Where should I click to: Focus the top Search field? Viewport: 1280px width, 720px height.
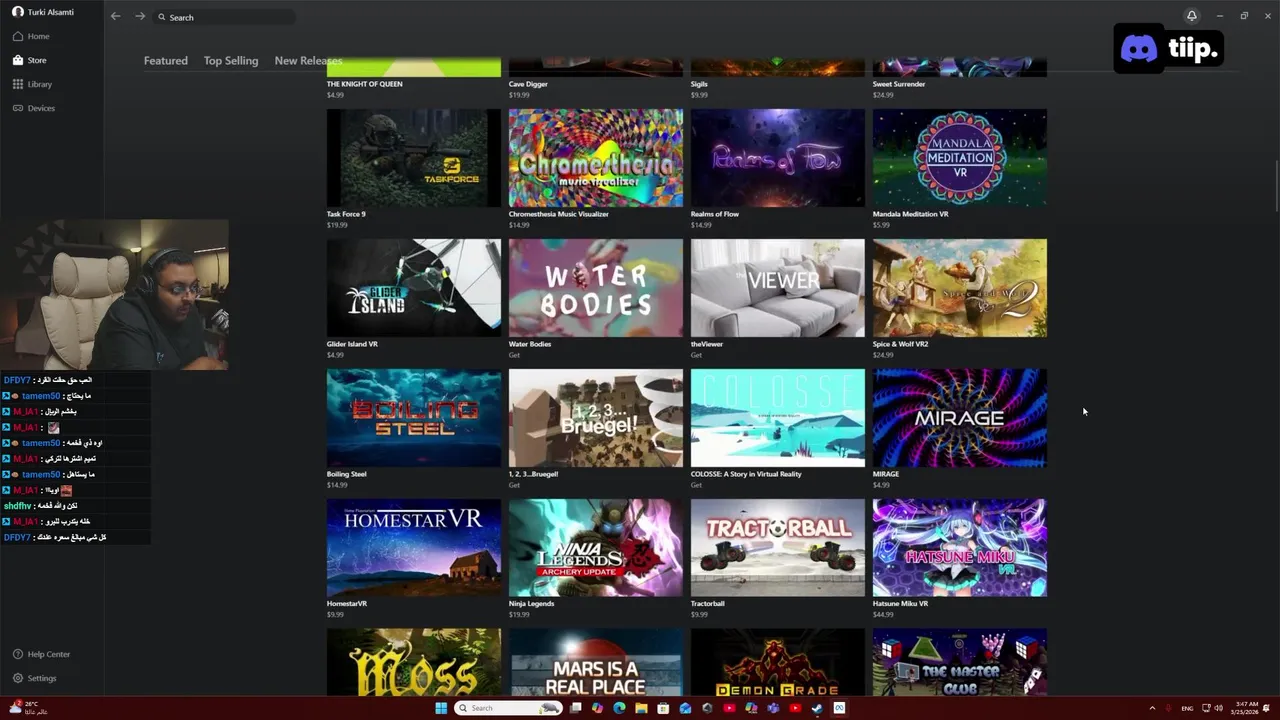(224, 17)
